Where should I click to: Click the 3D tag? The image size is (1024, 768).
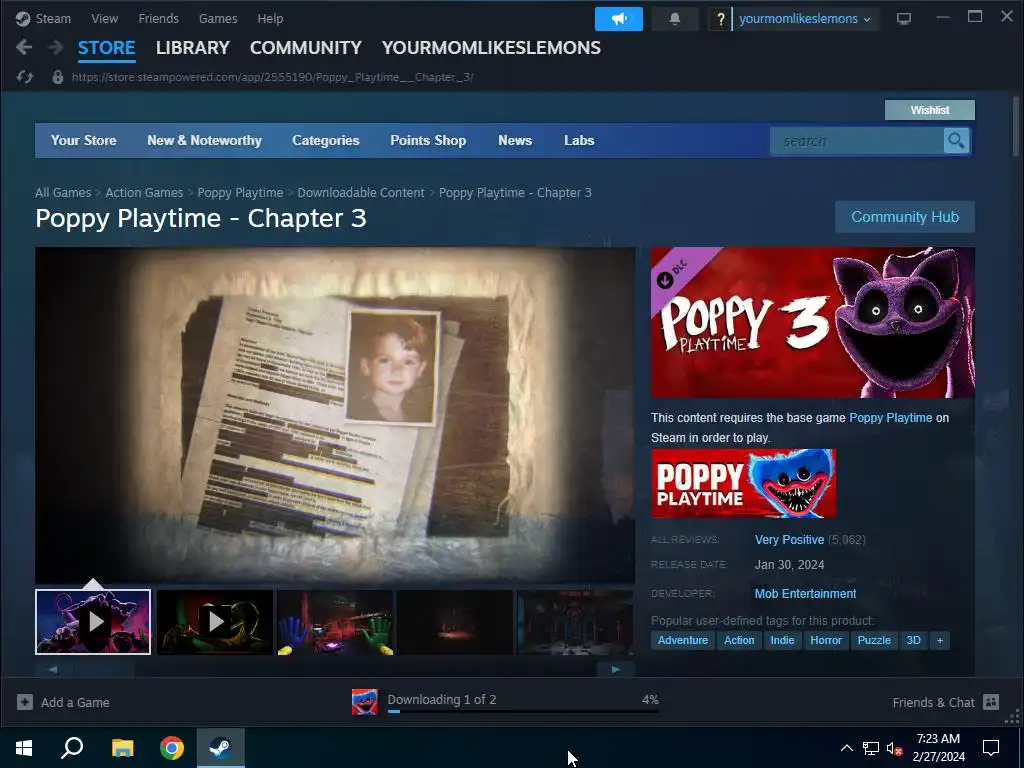[x=914, y=640]
